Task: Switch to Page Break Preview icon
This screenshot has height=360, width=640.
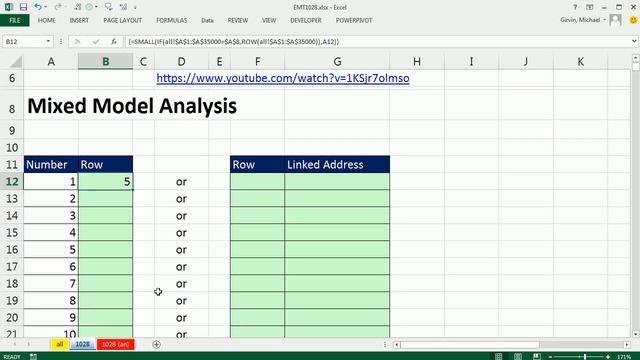Action: point(537,356)
